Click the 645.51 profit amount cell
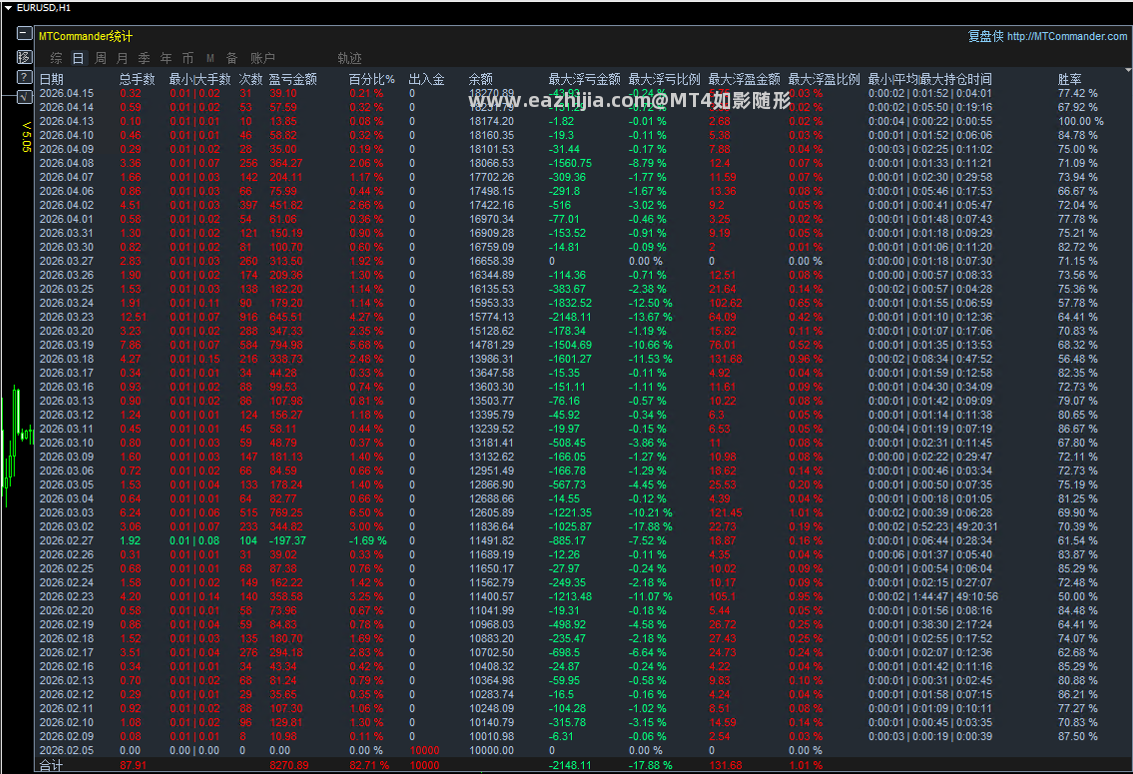1133x774 pixels. click(x=286, y=317)
